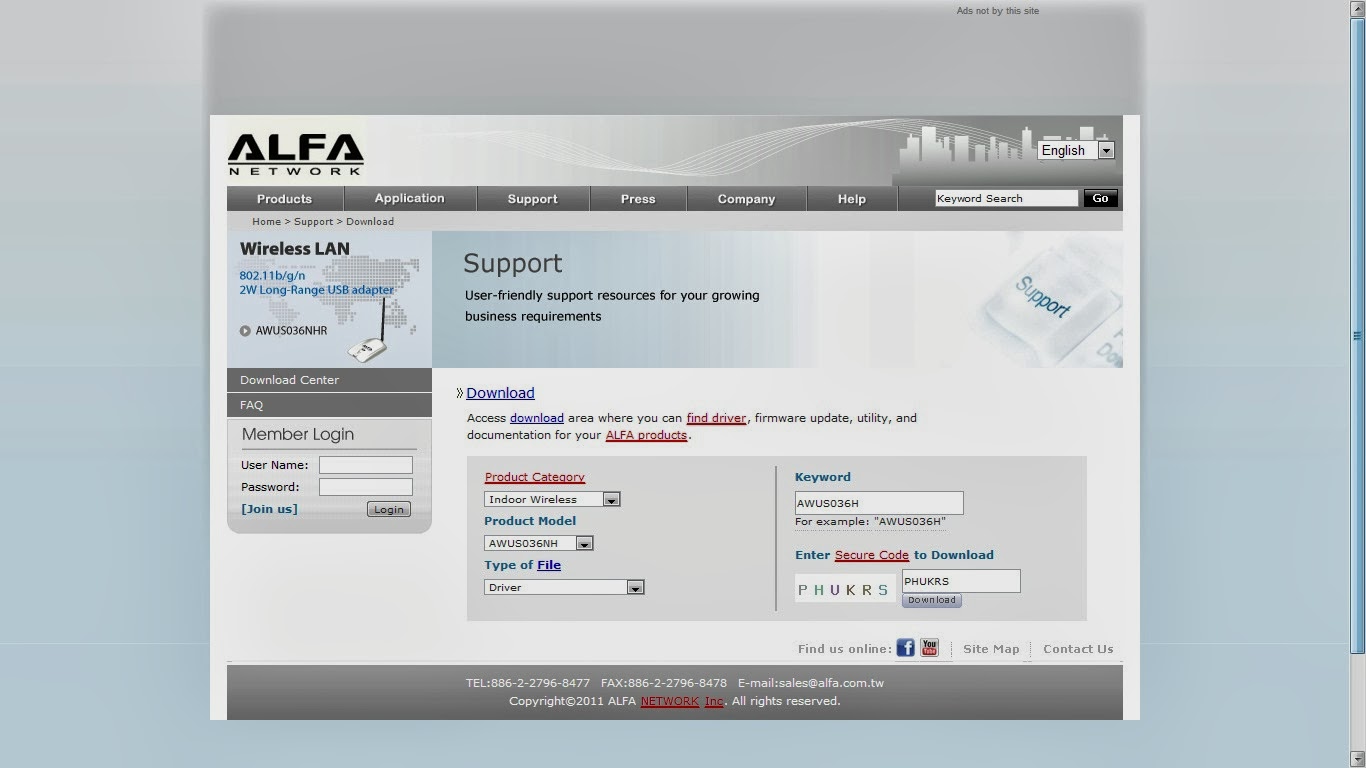Open the Application menu

click(x=409, y=198)
